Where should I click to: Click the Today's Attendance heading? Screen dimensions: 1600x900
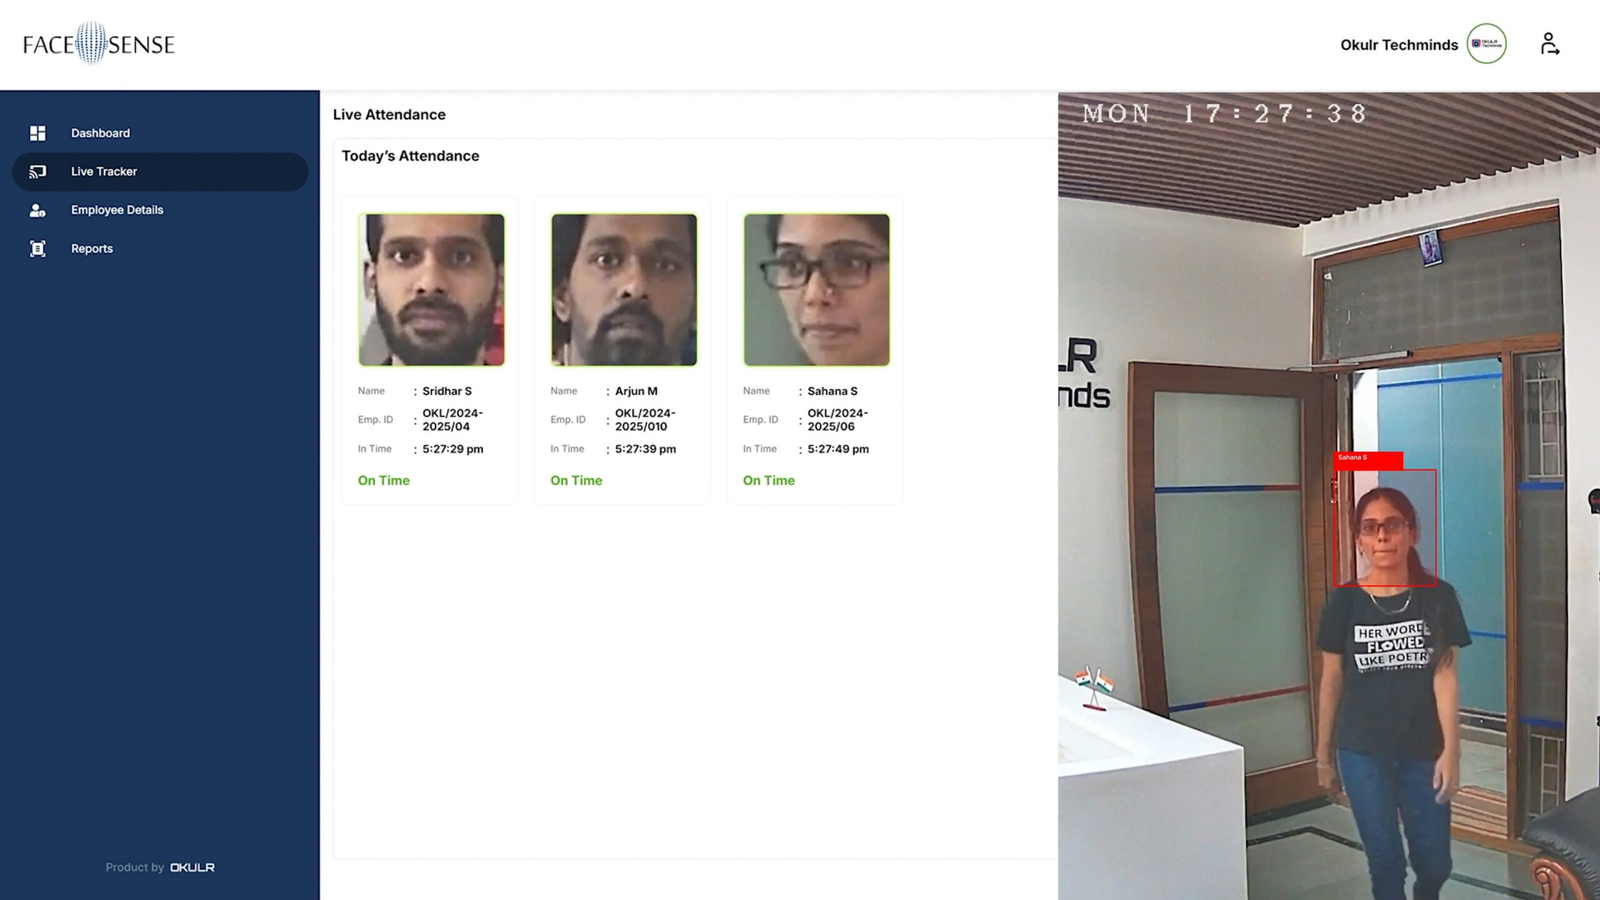410,156
